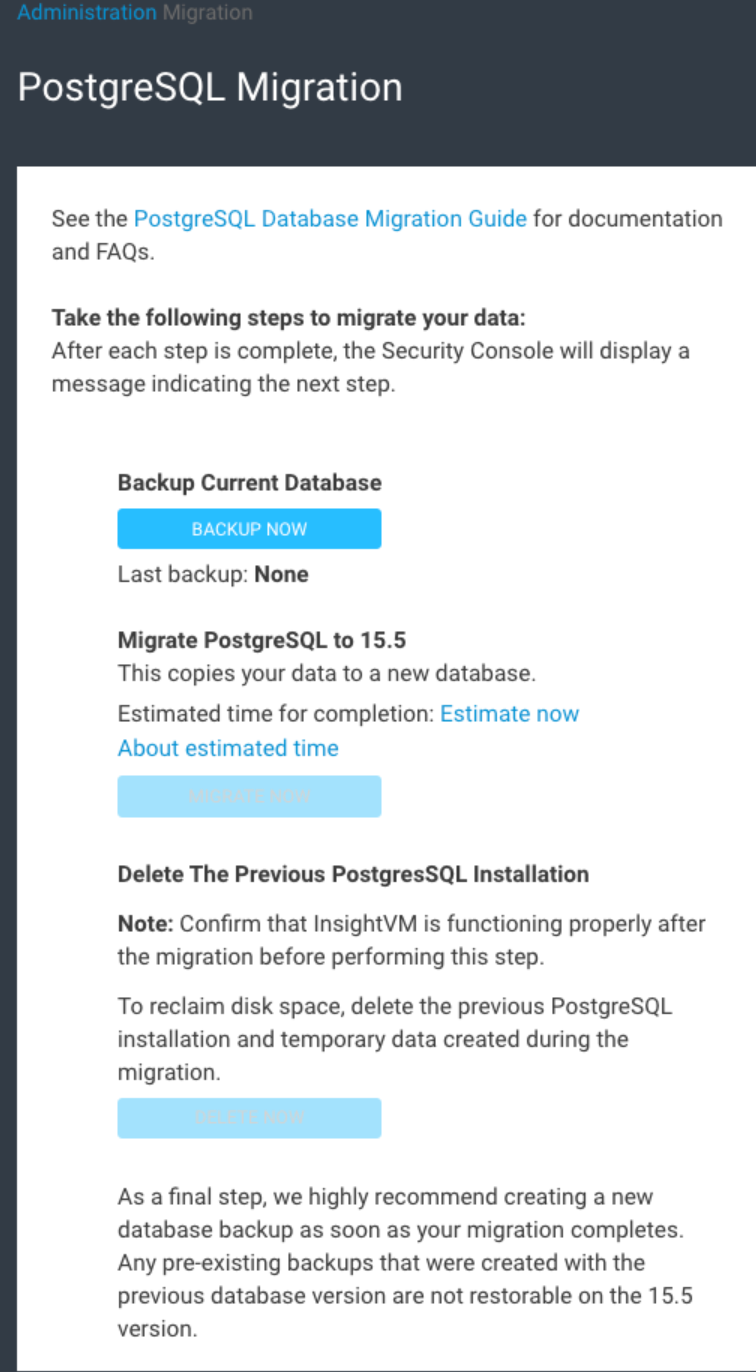Click the disabled DELETE NOW button
The height and width of the screenshot is (1372, 756).
click(x=249, y=1117)
